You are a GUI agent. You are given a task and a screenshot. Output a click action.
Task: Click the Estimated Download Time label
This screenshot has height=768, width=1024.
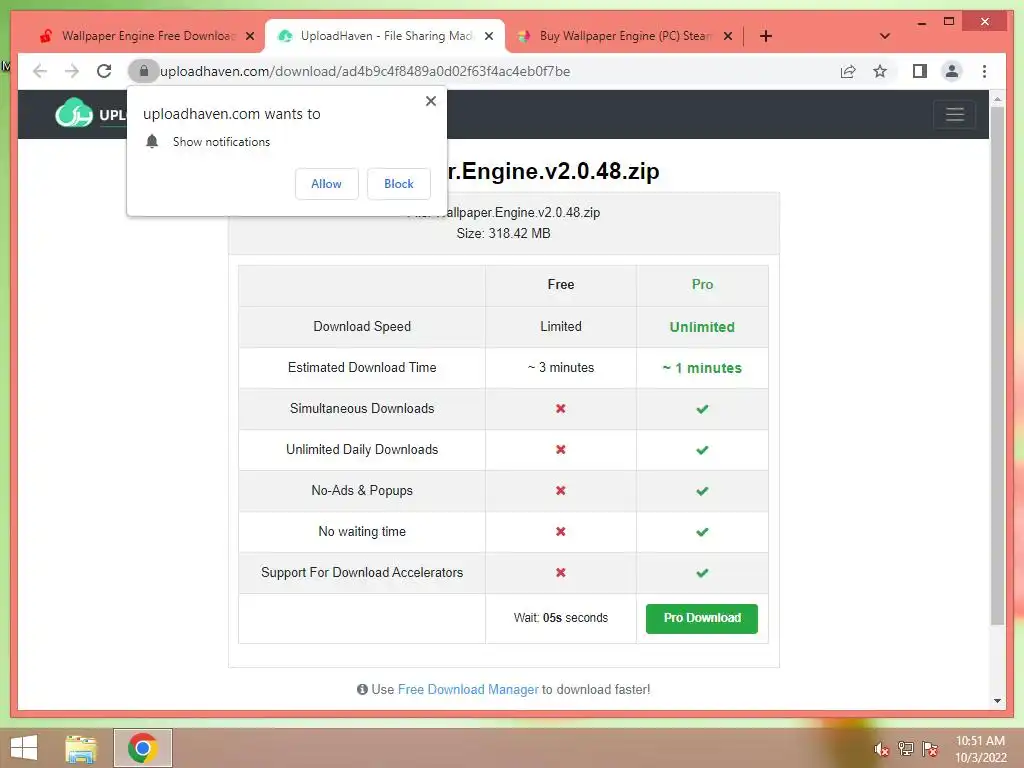pyautogui.click(x=362, y=368)
